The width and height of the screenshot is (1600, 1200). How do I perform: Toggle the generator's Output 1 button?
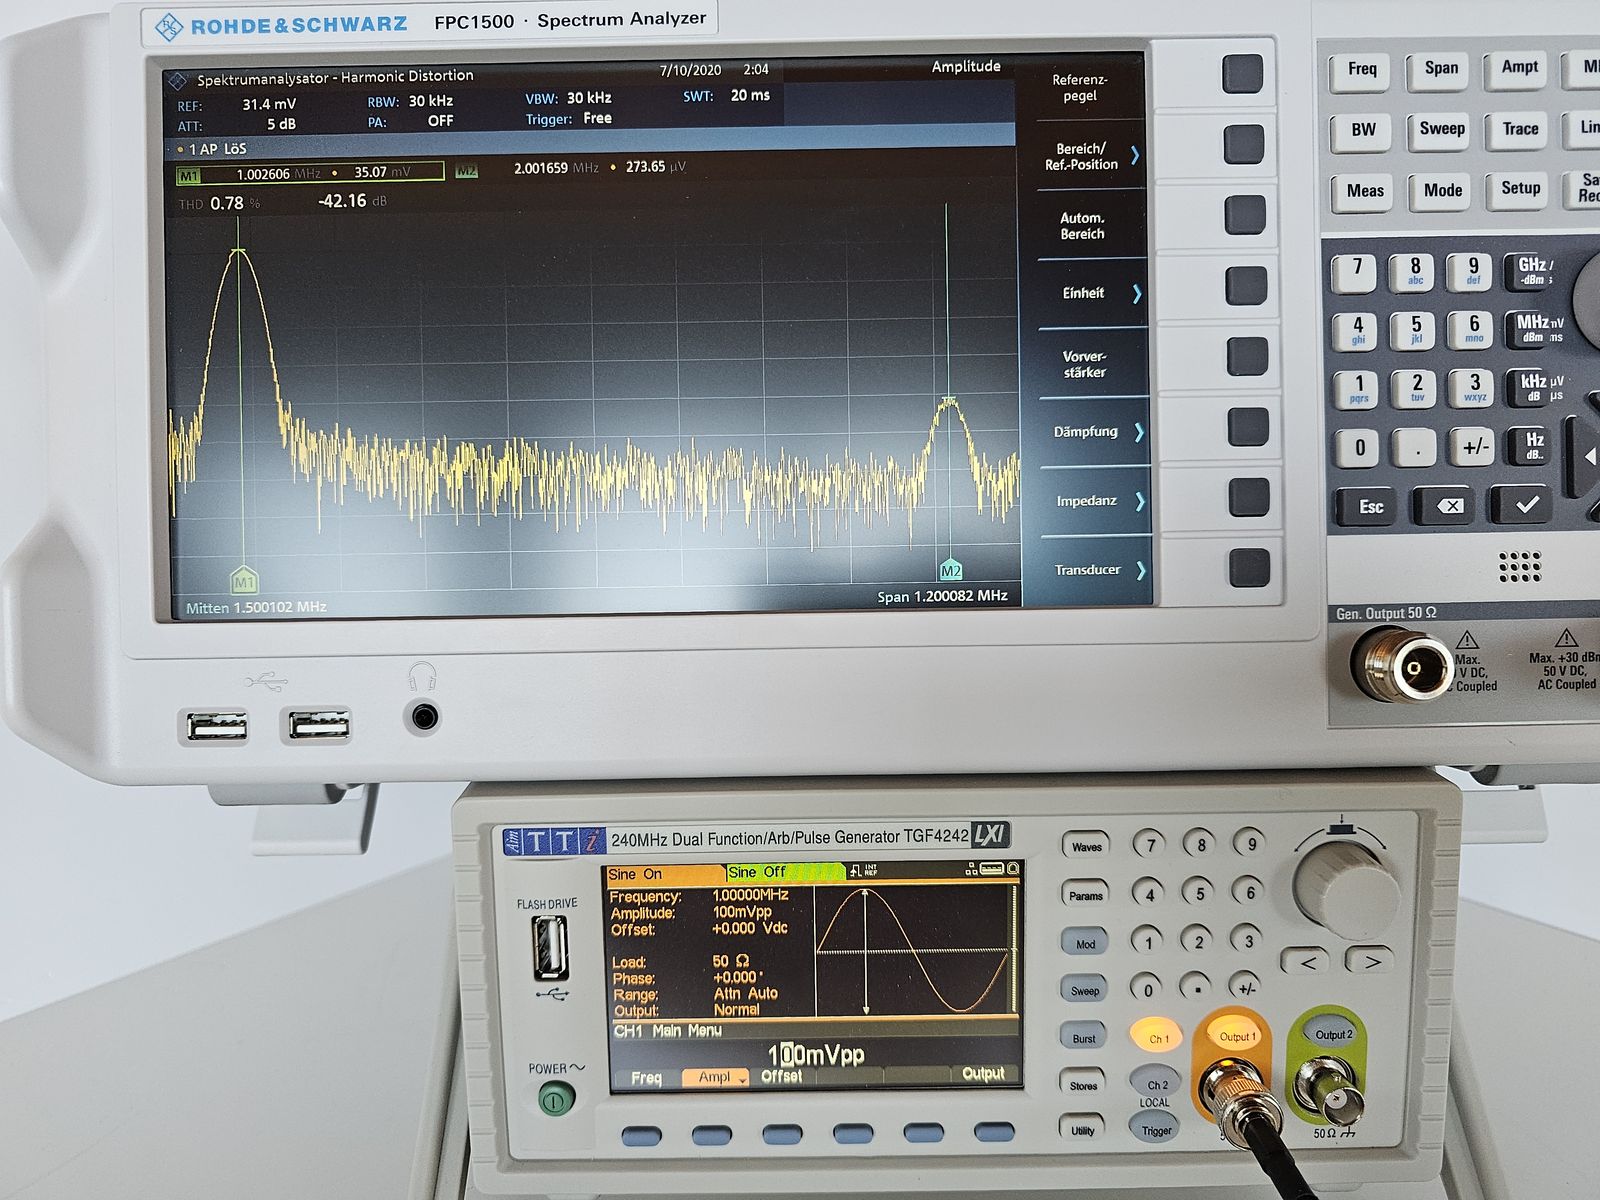[x=1237, y=1035]
